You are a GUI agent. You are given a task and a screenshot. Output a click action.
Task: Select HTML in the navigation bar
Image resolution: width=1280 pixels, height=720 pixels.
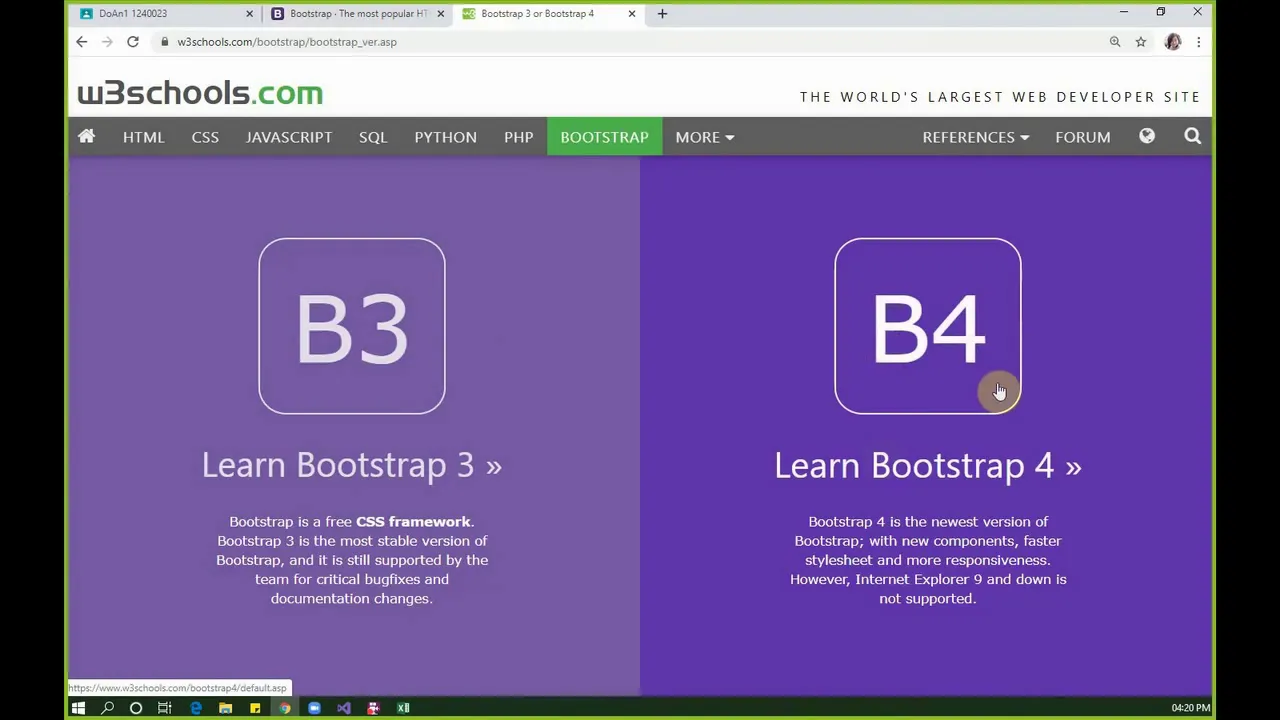coord(143,137)
